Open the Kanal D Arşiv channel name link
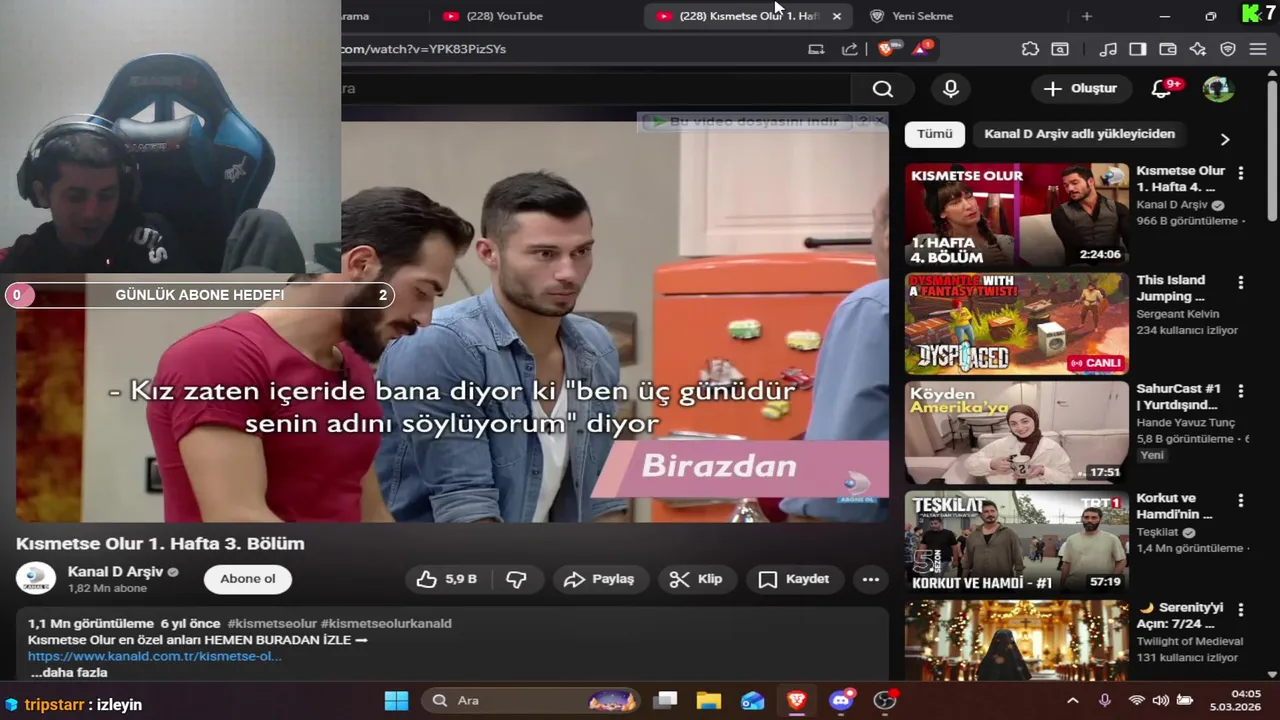The width and height of the screenshot is (1280, 720). pos(115,572)
